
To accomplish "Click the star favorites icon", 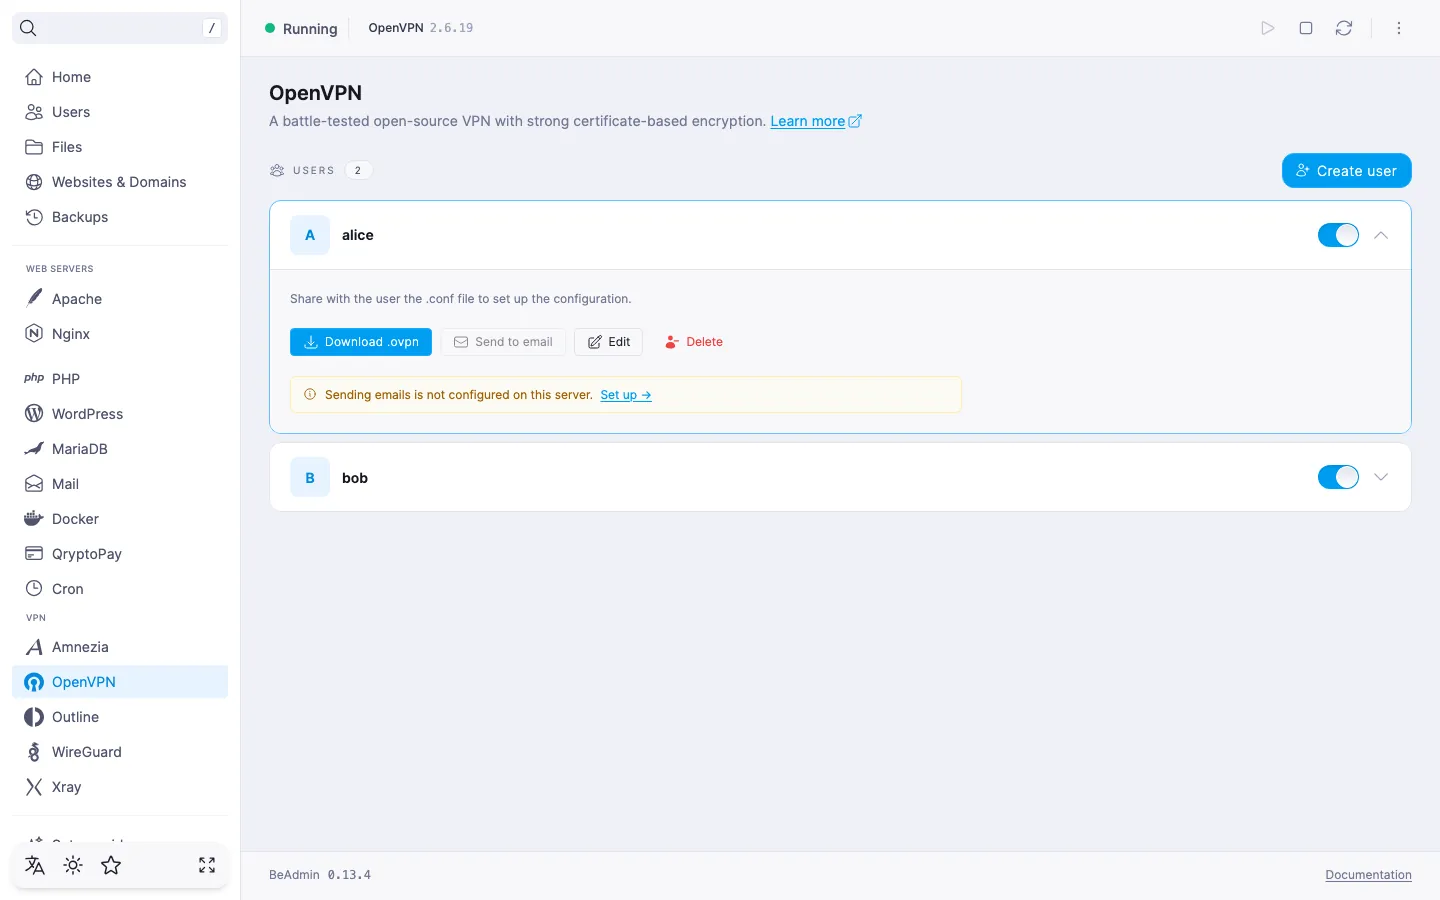I will point(111,866).
